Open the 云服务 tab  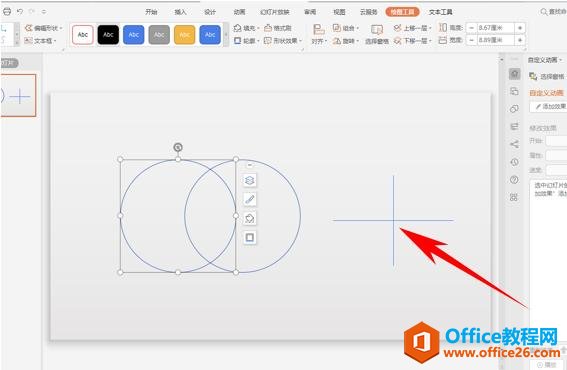[368, 12]
